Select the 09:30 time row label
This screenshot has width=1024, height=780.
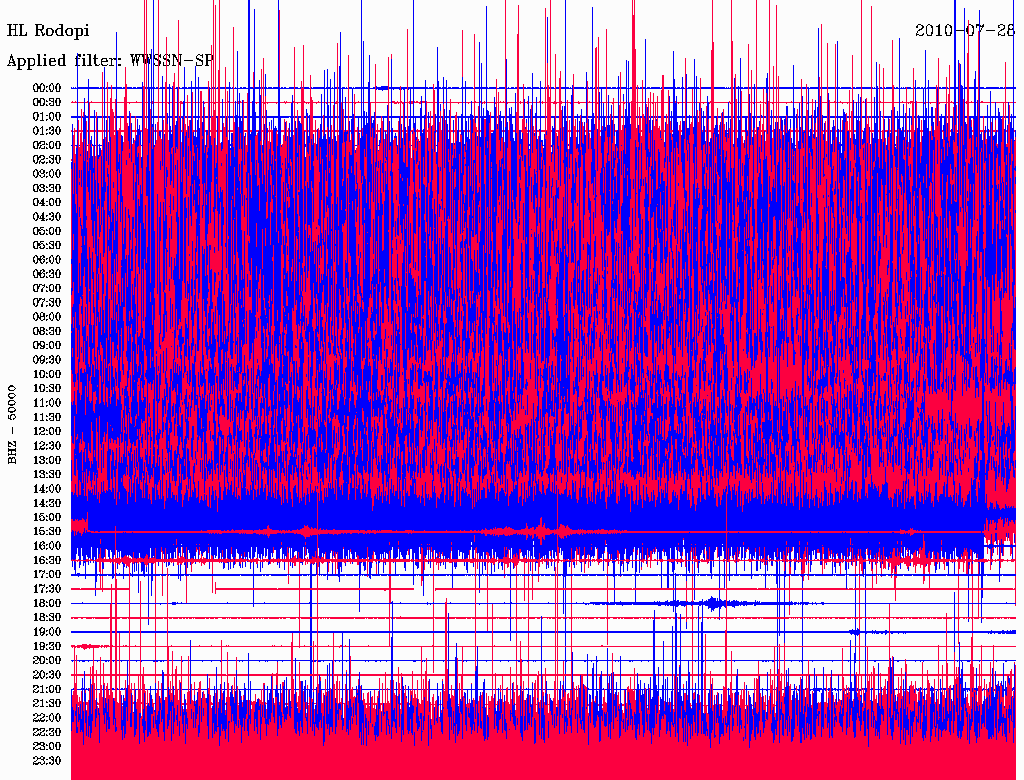tap(47, 360)
